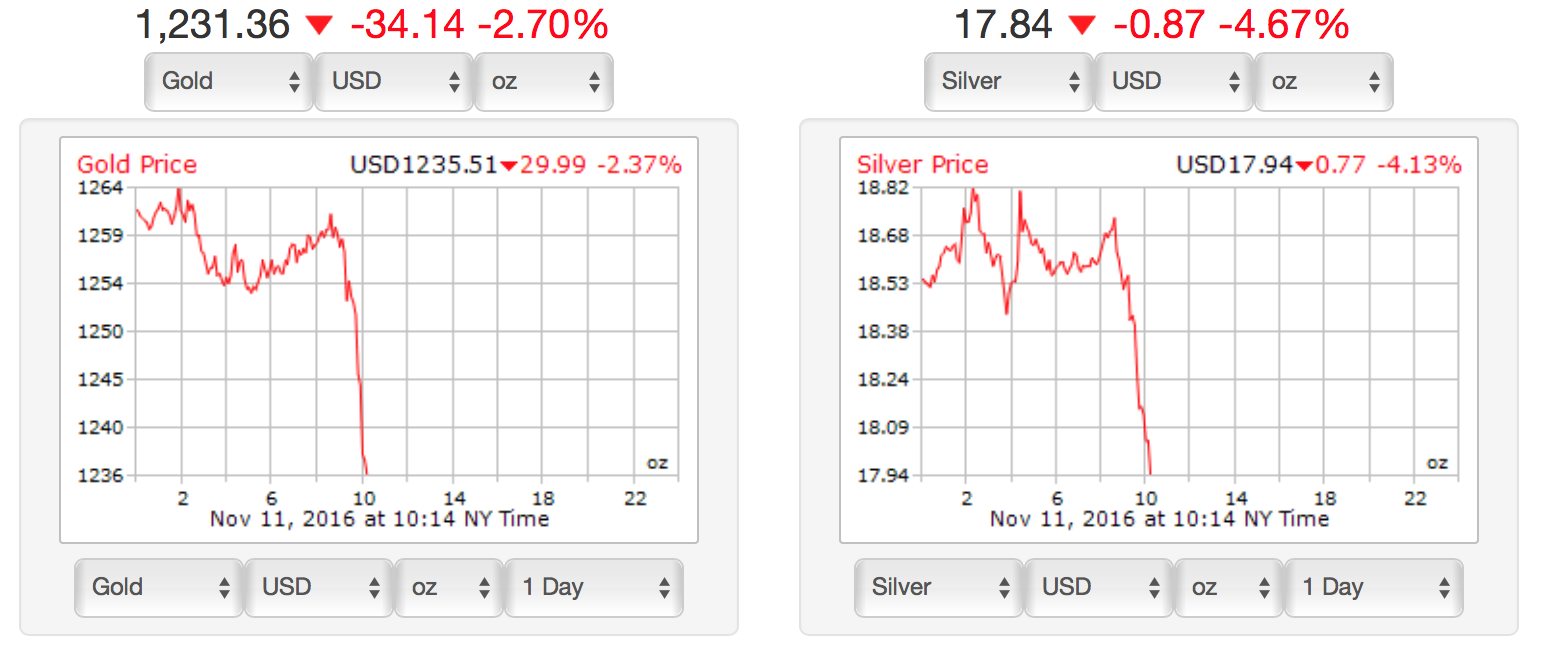
Task: Open the top USD currency dropdown for silver
Action: [x=1174, y=81]
